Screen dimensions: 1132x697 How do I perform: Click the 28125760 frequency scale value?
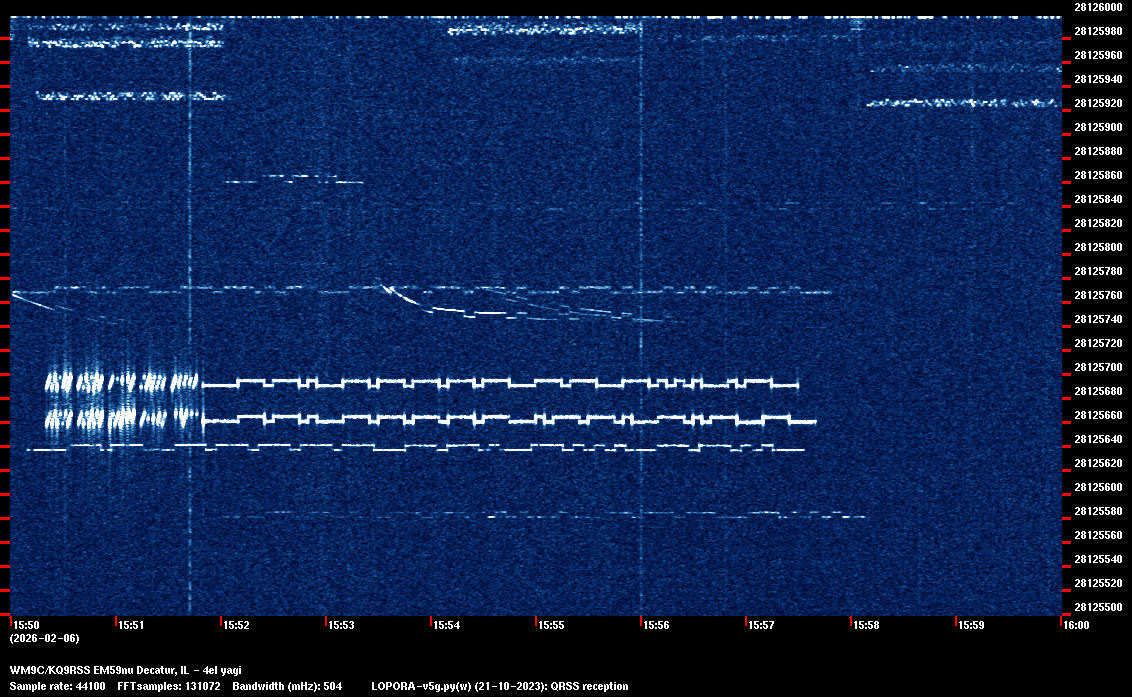point(1097,295)
